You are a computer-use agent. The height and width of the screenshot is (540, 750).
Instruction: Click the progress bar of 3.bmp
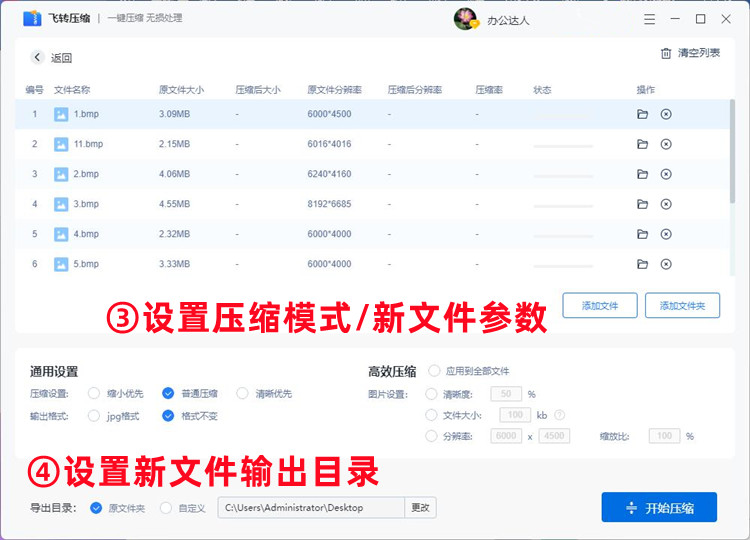[x=563, y=206]
